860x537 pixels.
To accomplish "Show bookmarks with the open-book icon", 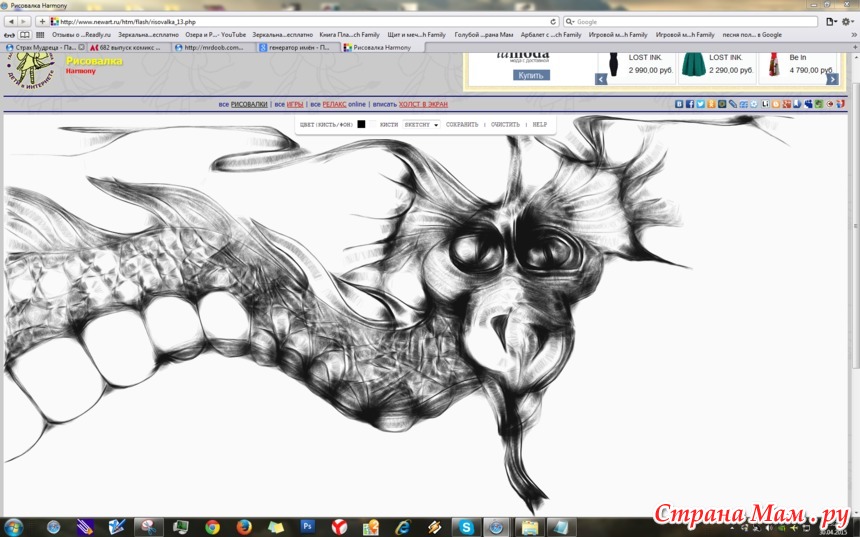I will (25, 35).
